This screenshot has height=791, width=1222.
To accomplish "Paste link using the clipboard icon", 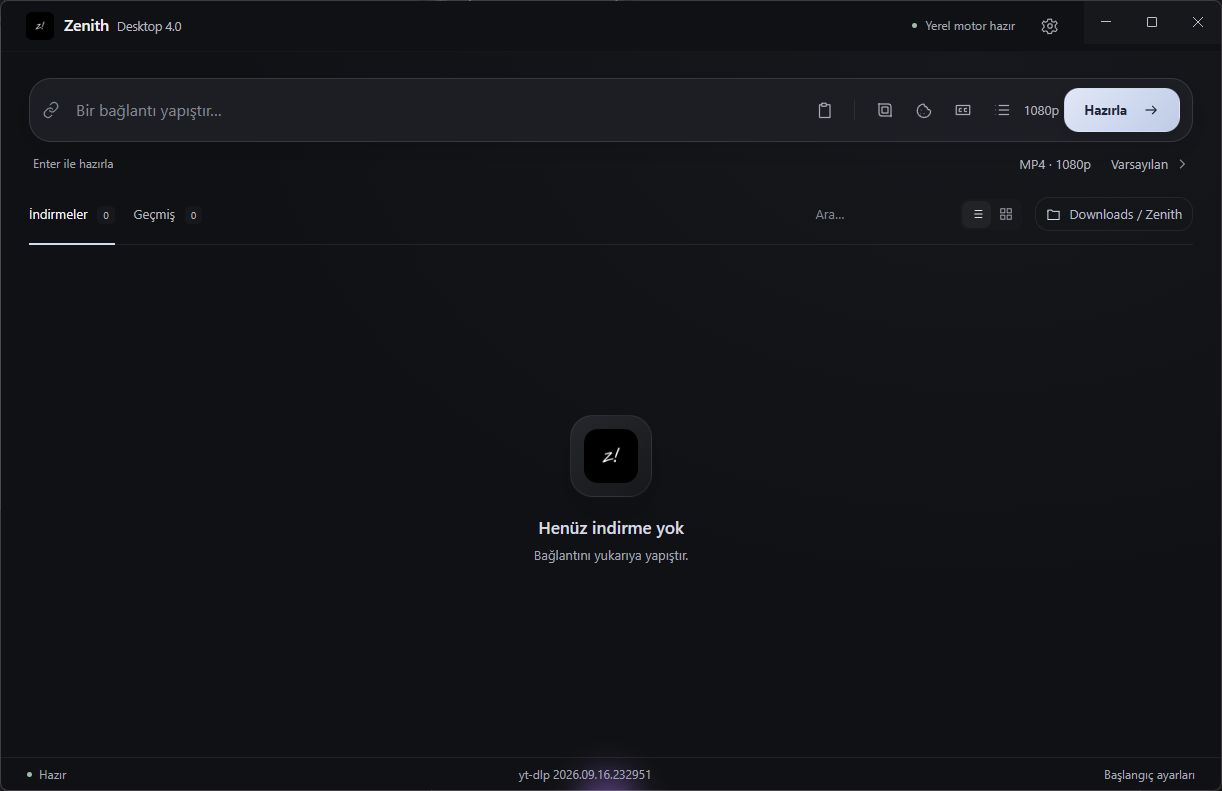I will pyautogui.click(x=824, y=110).
